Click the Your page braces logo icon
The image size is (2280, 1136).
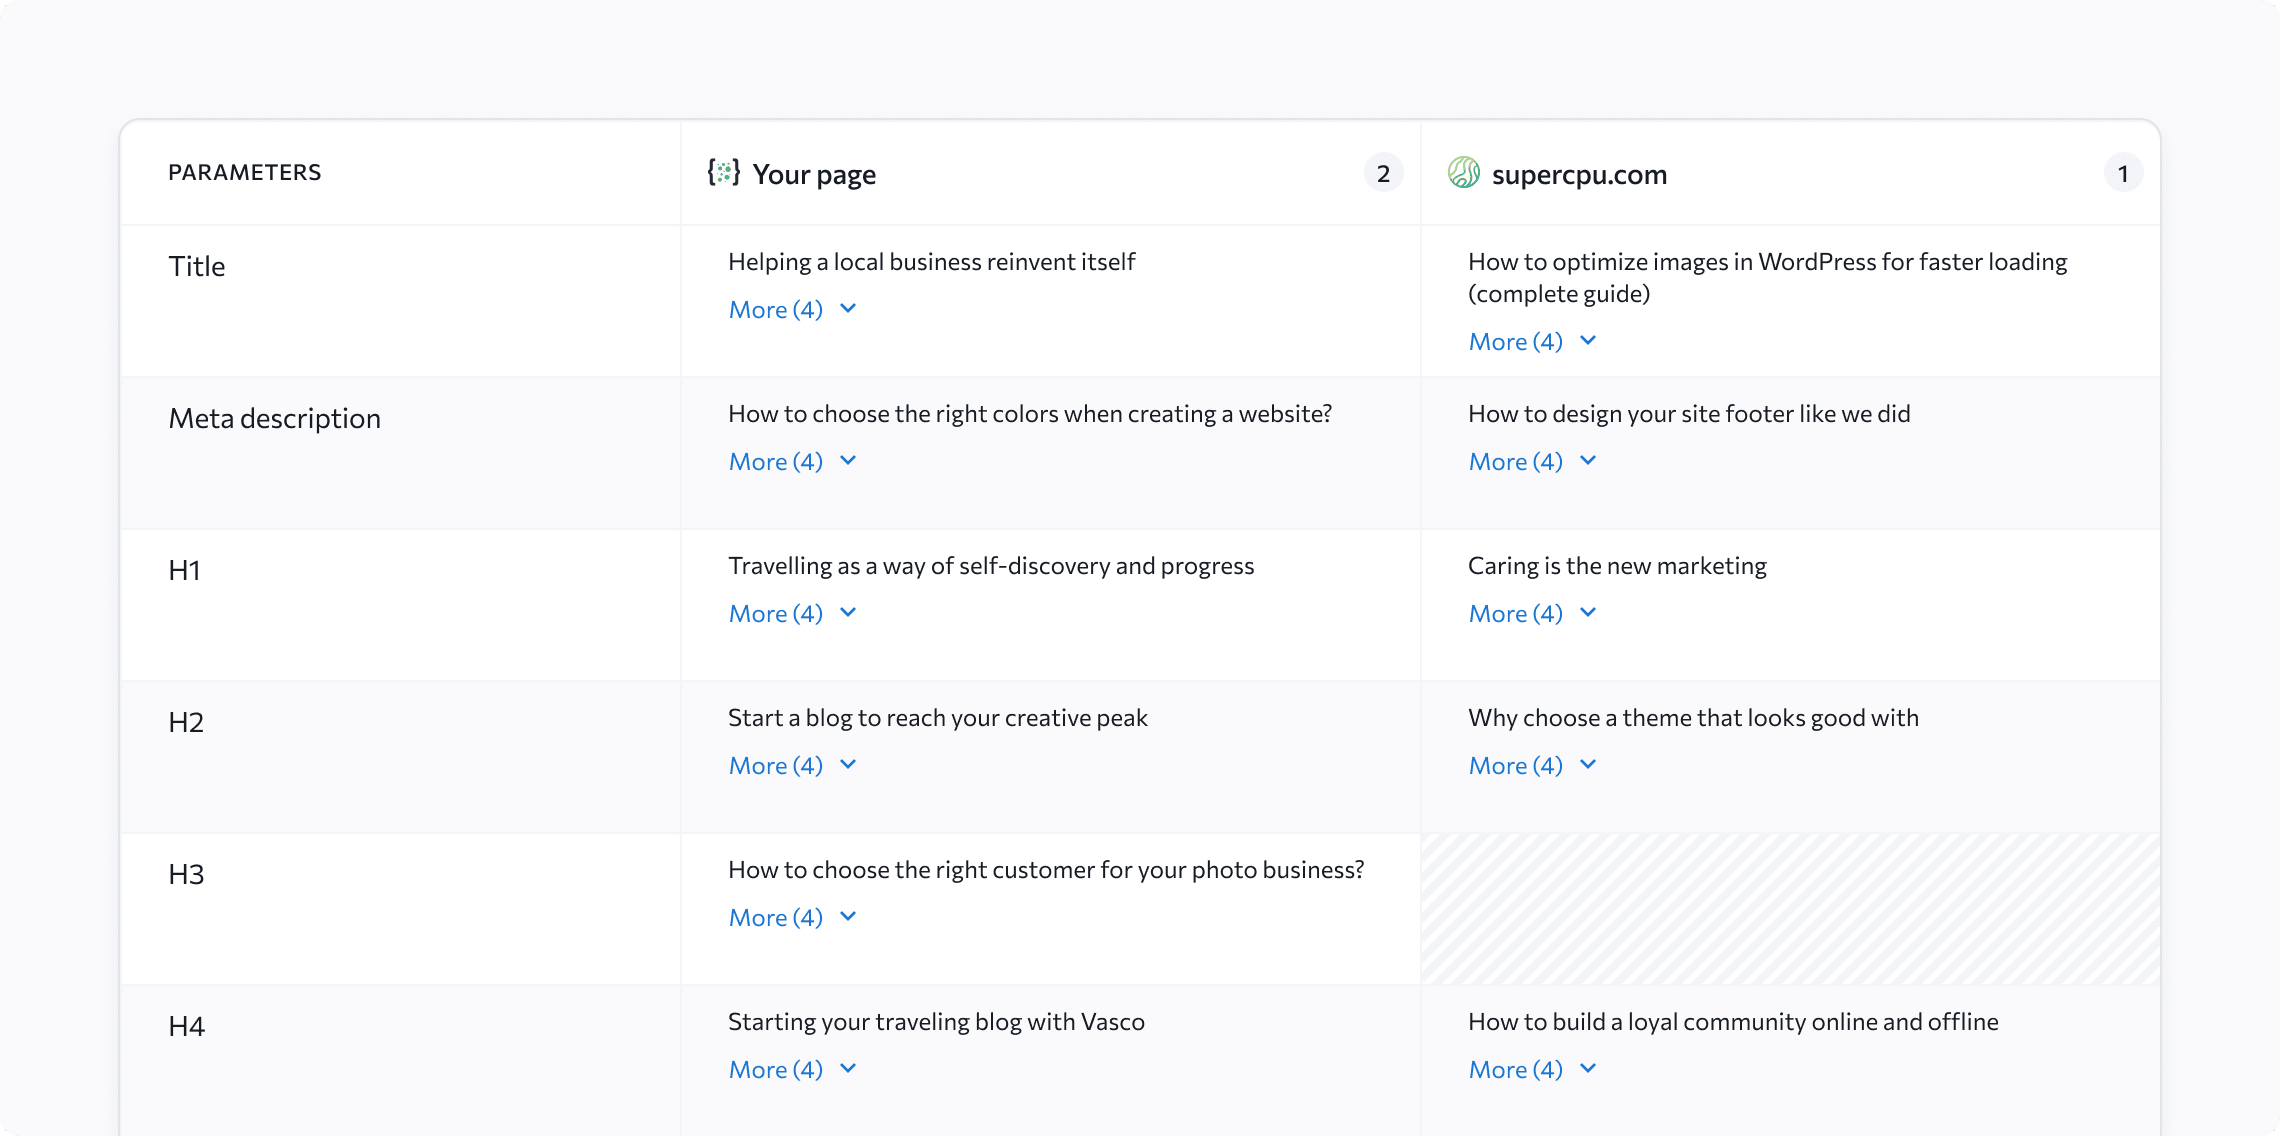click(x=724, y=172)
